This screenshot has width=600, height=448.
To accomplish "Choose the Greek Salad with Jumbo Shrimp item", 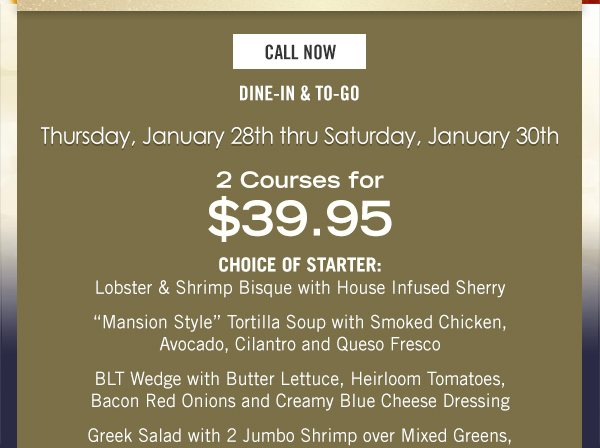I will 300,436.
